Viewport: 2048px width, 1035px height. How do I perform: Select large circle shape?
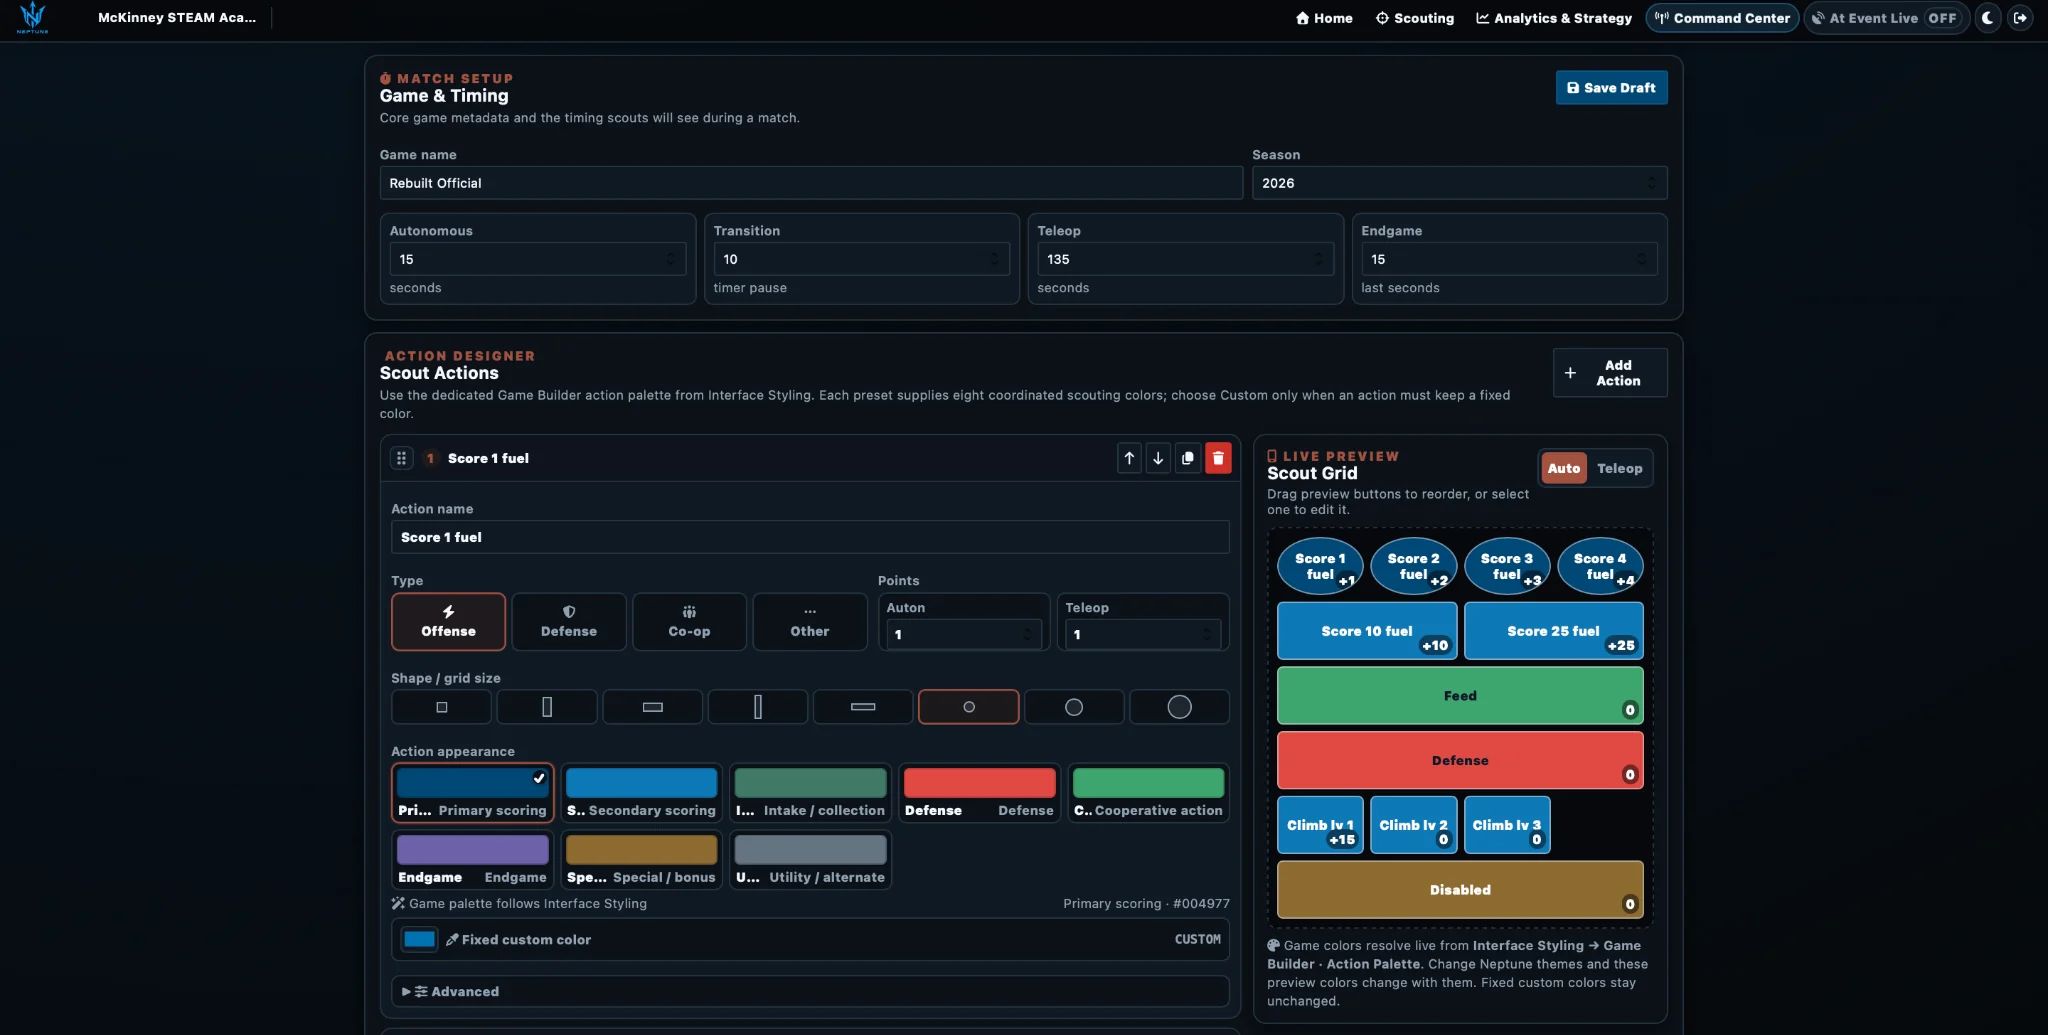(x=1180, y=707)
